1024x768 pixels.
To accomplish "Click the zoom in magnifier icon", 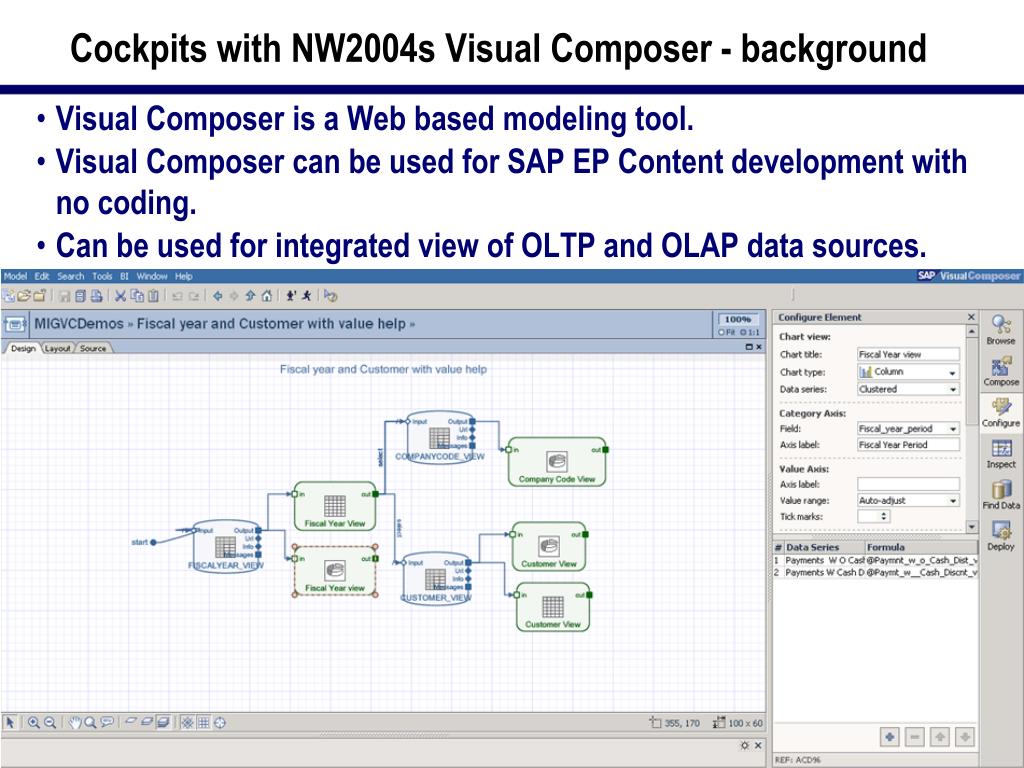I will point(33,722).
